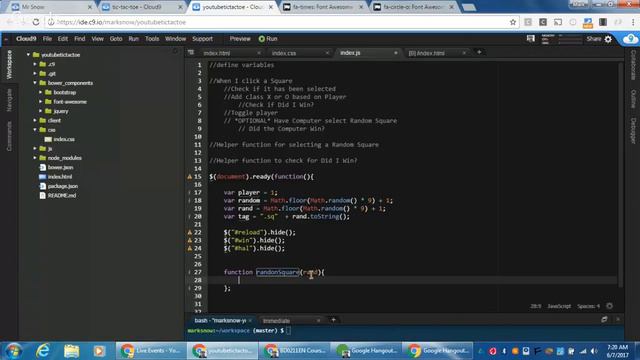This screenshot has width=640, height=360.
Task: Open the Goto menu
Action: pos(116,39)
